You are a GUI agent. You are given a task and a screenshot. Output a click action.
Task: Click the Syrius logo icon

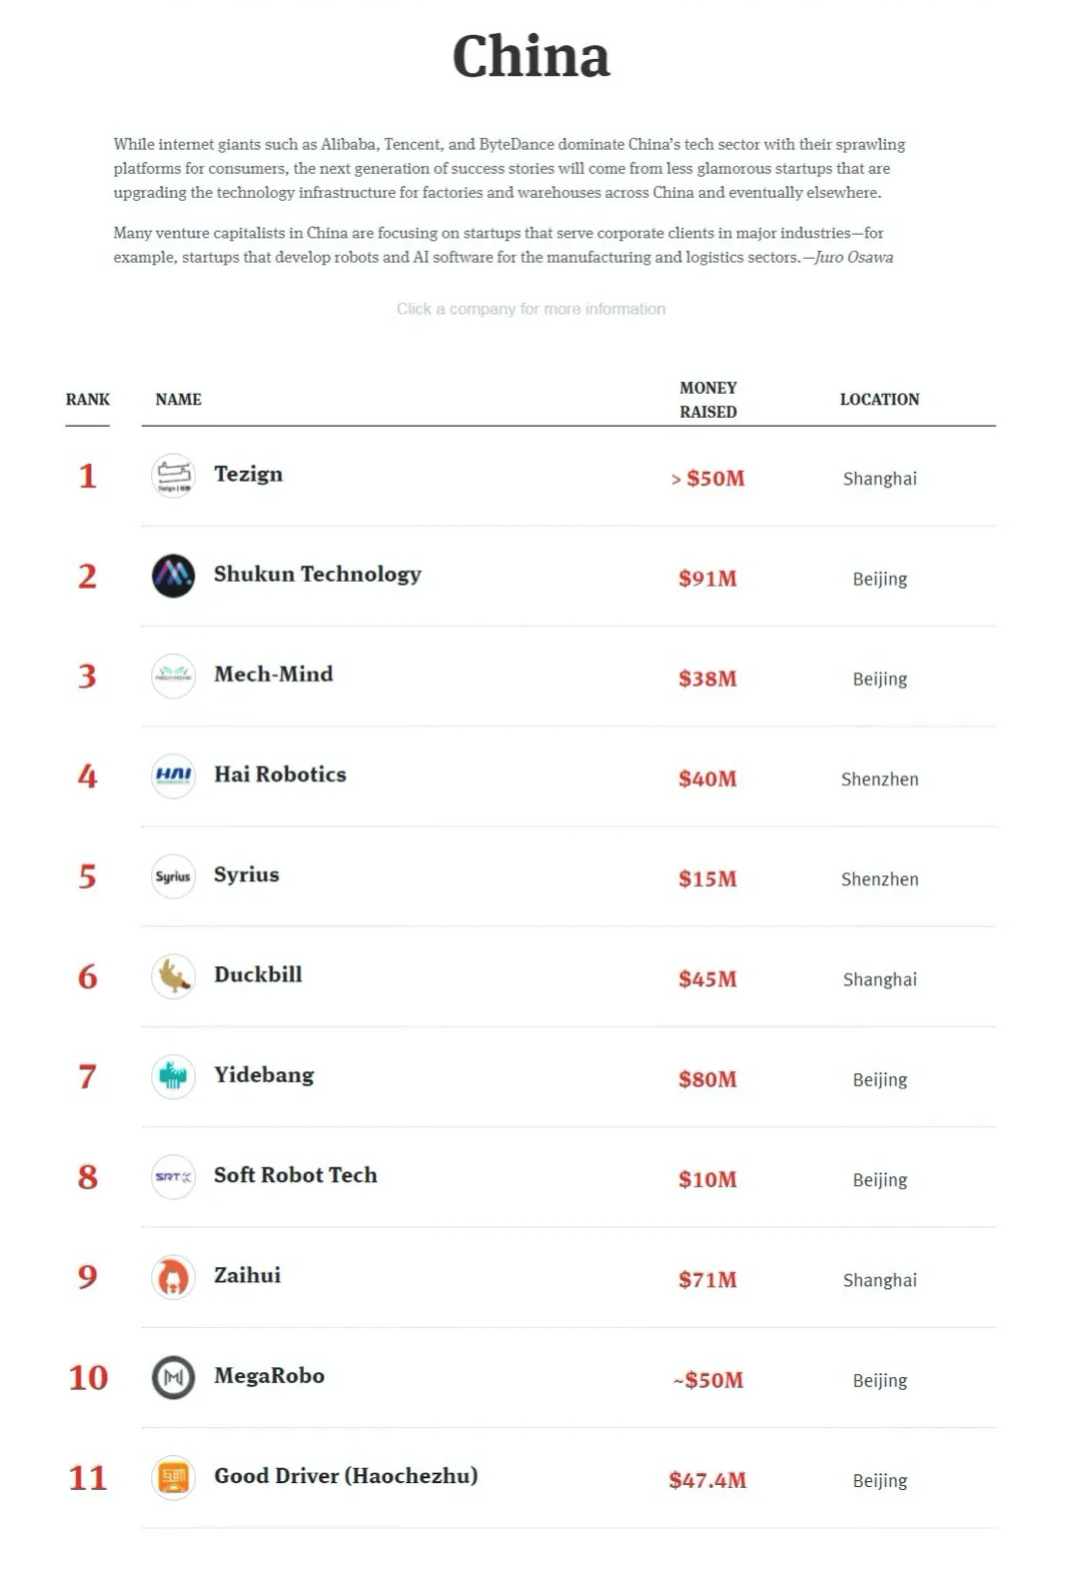tap(173, 876)
